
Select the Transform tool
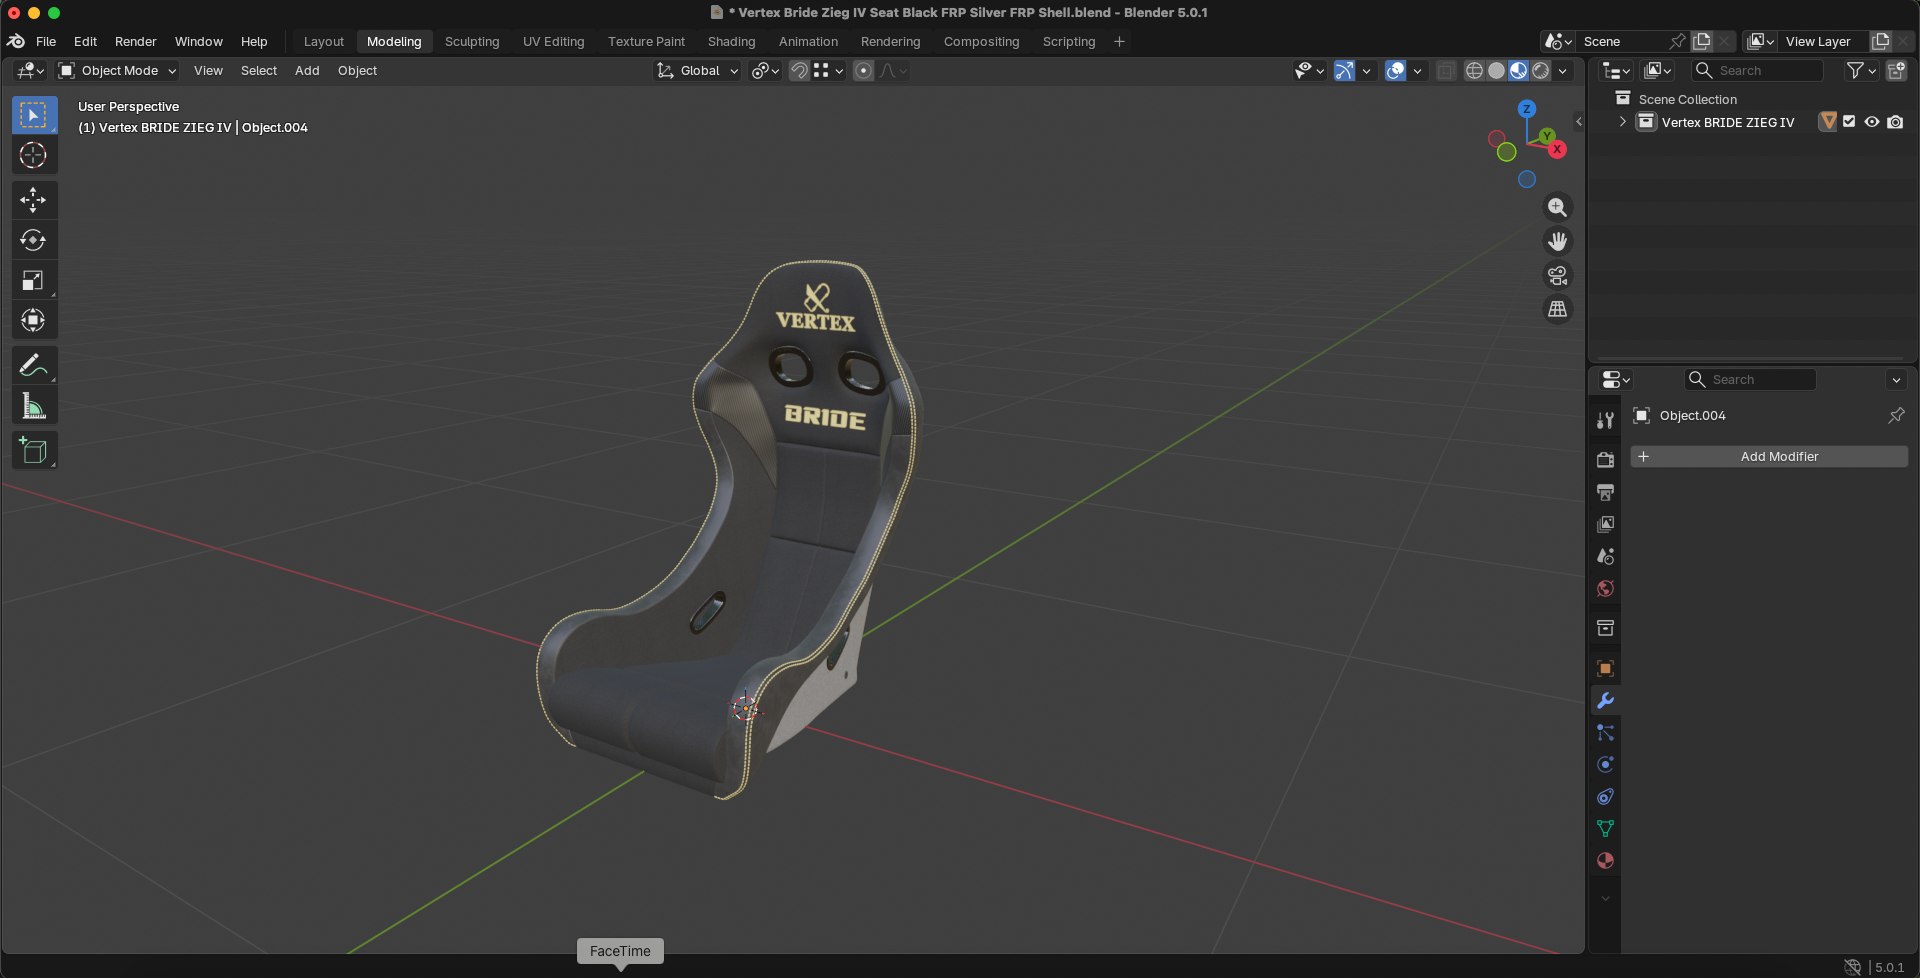tap(34, 320)
